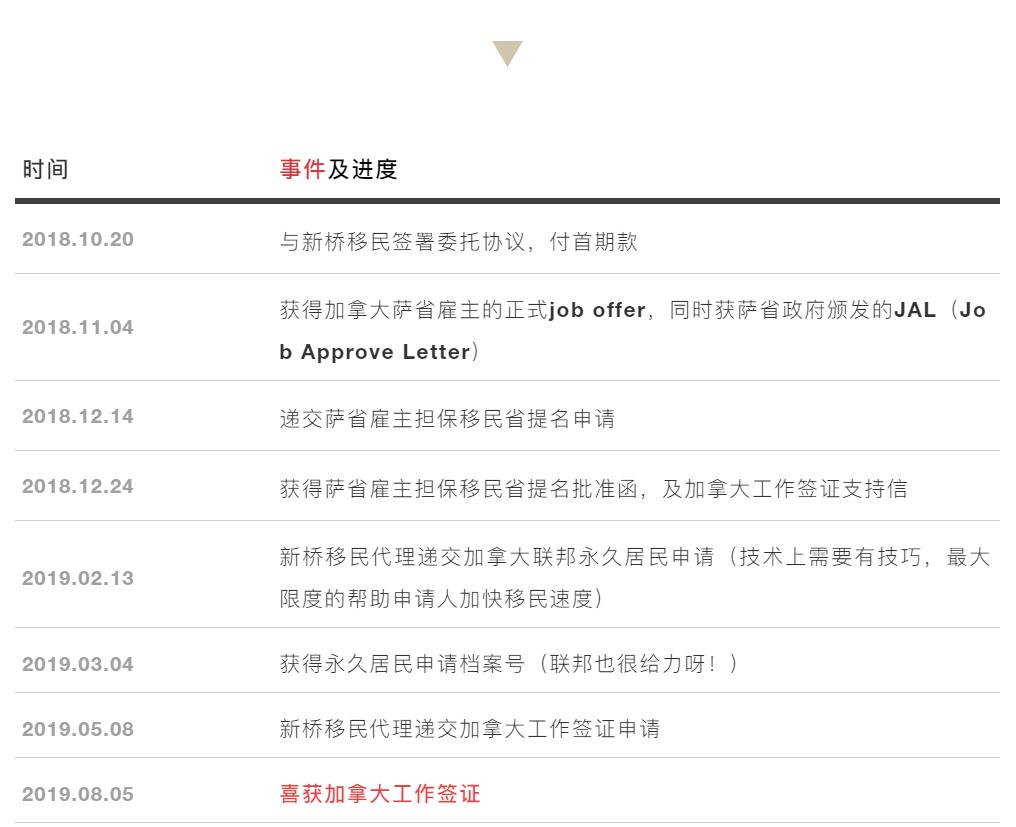Select the 2019.03.04 date entry

78,664
